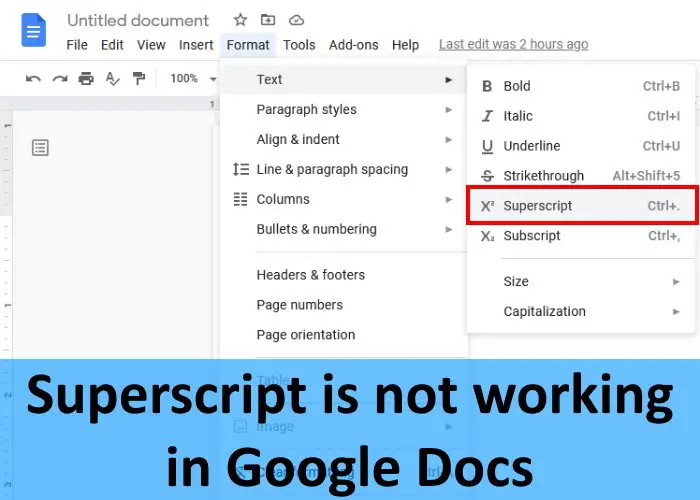700x500 pixels.
Task: Open the Insert menu
Action: click(x=196, y=45)
